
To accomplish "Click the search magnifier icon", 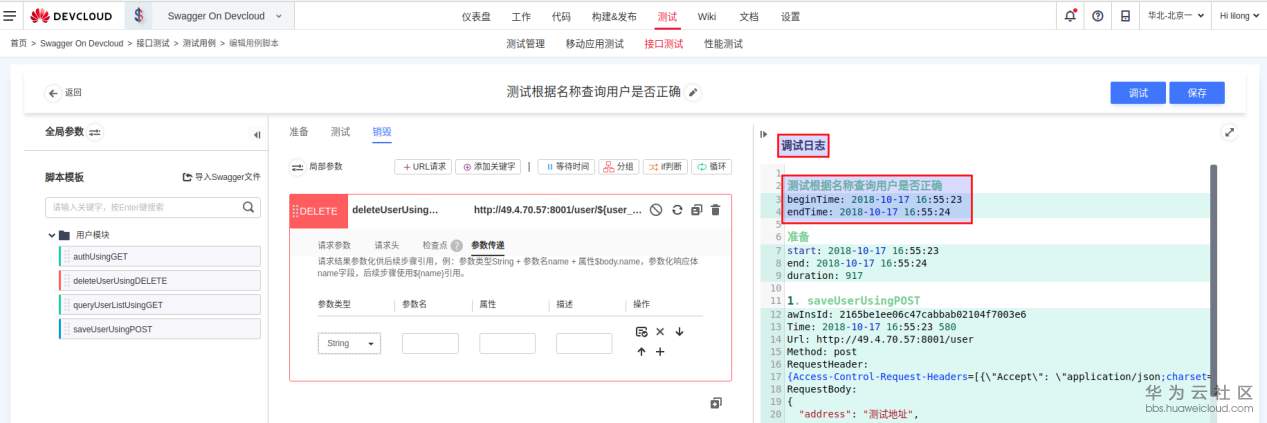I will tap(249, 207).
